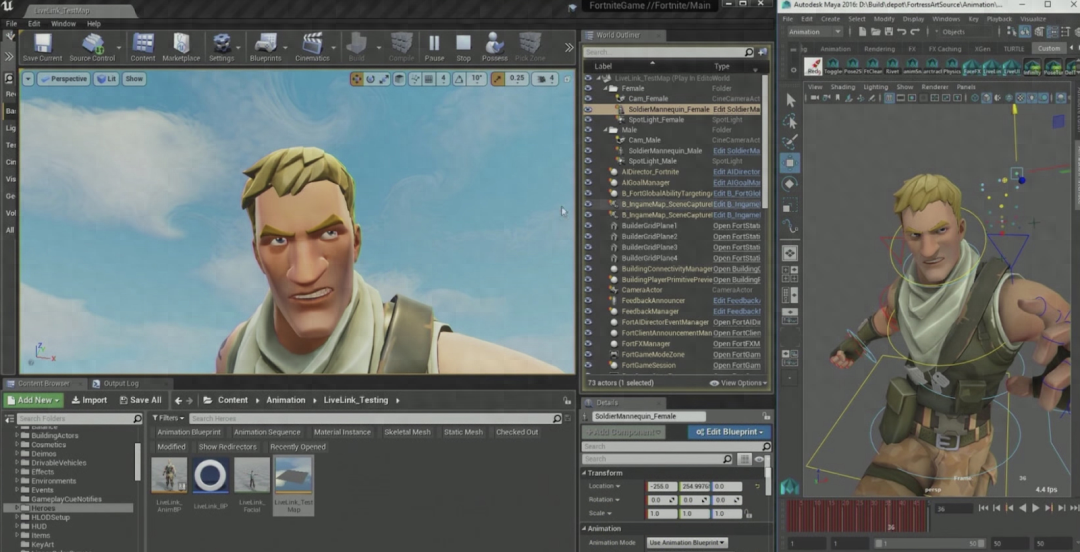This screenshot has width=1080, height=552.
Task: Open the Settings gear in Unreal toolbar
Action: tap(221, 48)
